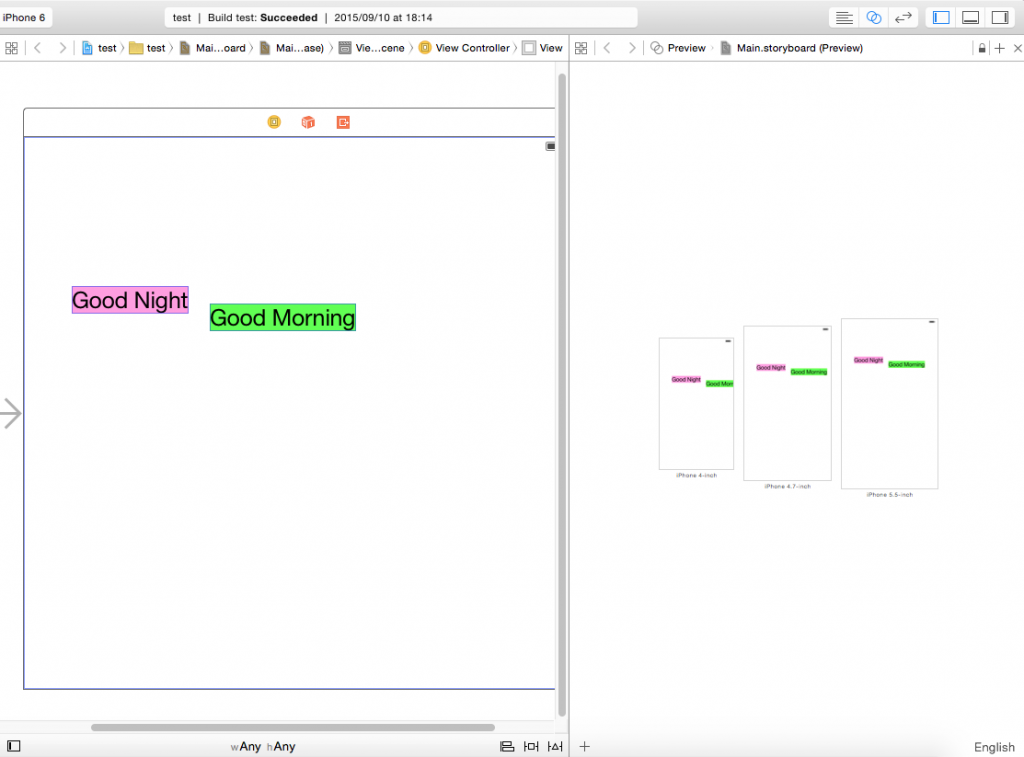Open the wAny hAny size class selector

263,746
